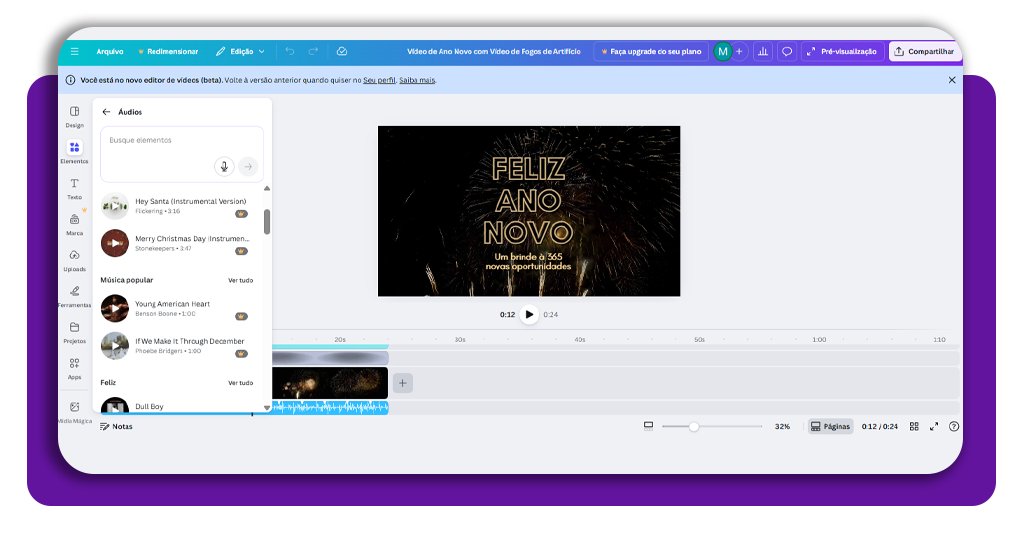Open the Design sidebar tab
The width and height of the screenshot is (1024, 536).
tap(74, 117)
